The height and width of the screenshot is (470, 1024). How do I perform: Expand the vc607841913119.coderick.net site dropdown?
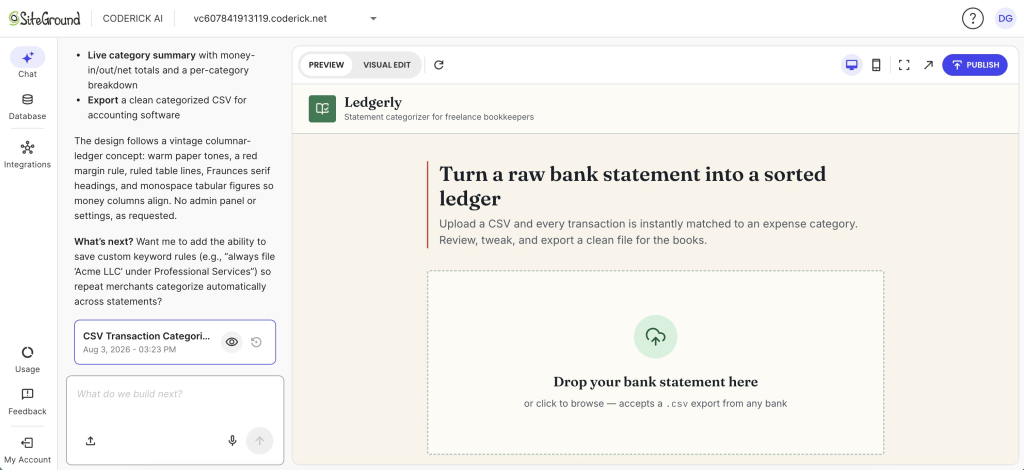[x=285, y=18]
